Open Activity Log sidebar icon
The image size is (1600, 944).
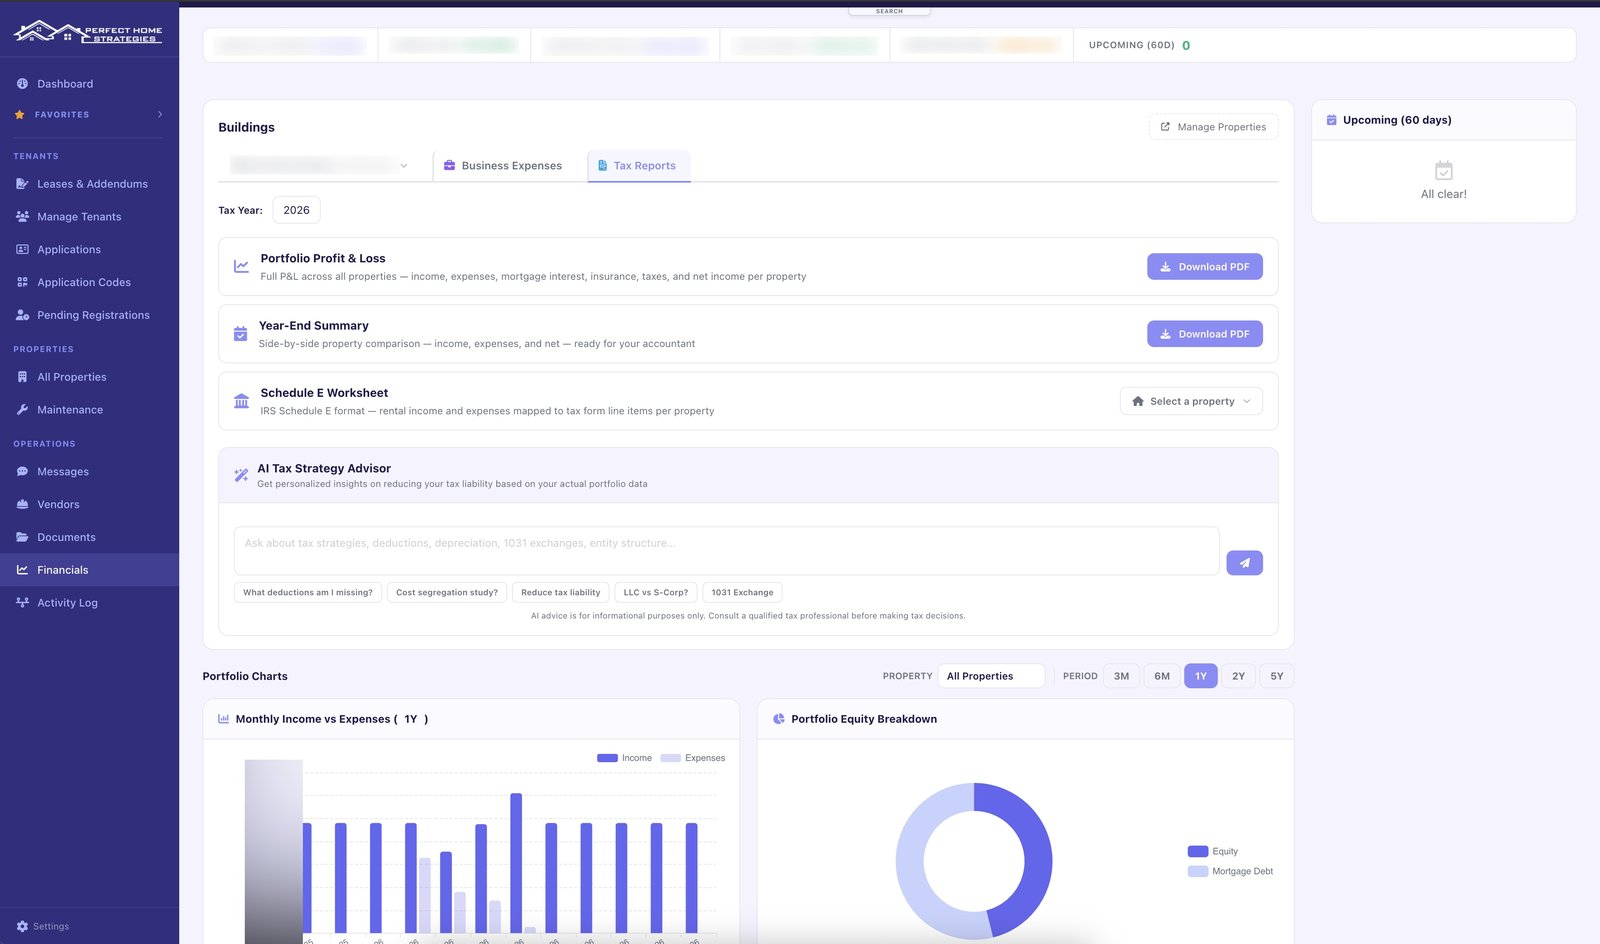click(x=22, y=603)
